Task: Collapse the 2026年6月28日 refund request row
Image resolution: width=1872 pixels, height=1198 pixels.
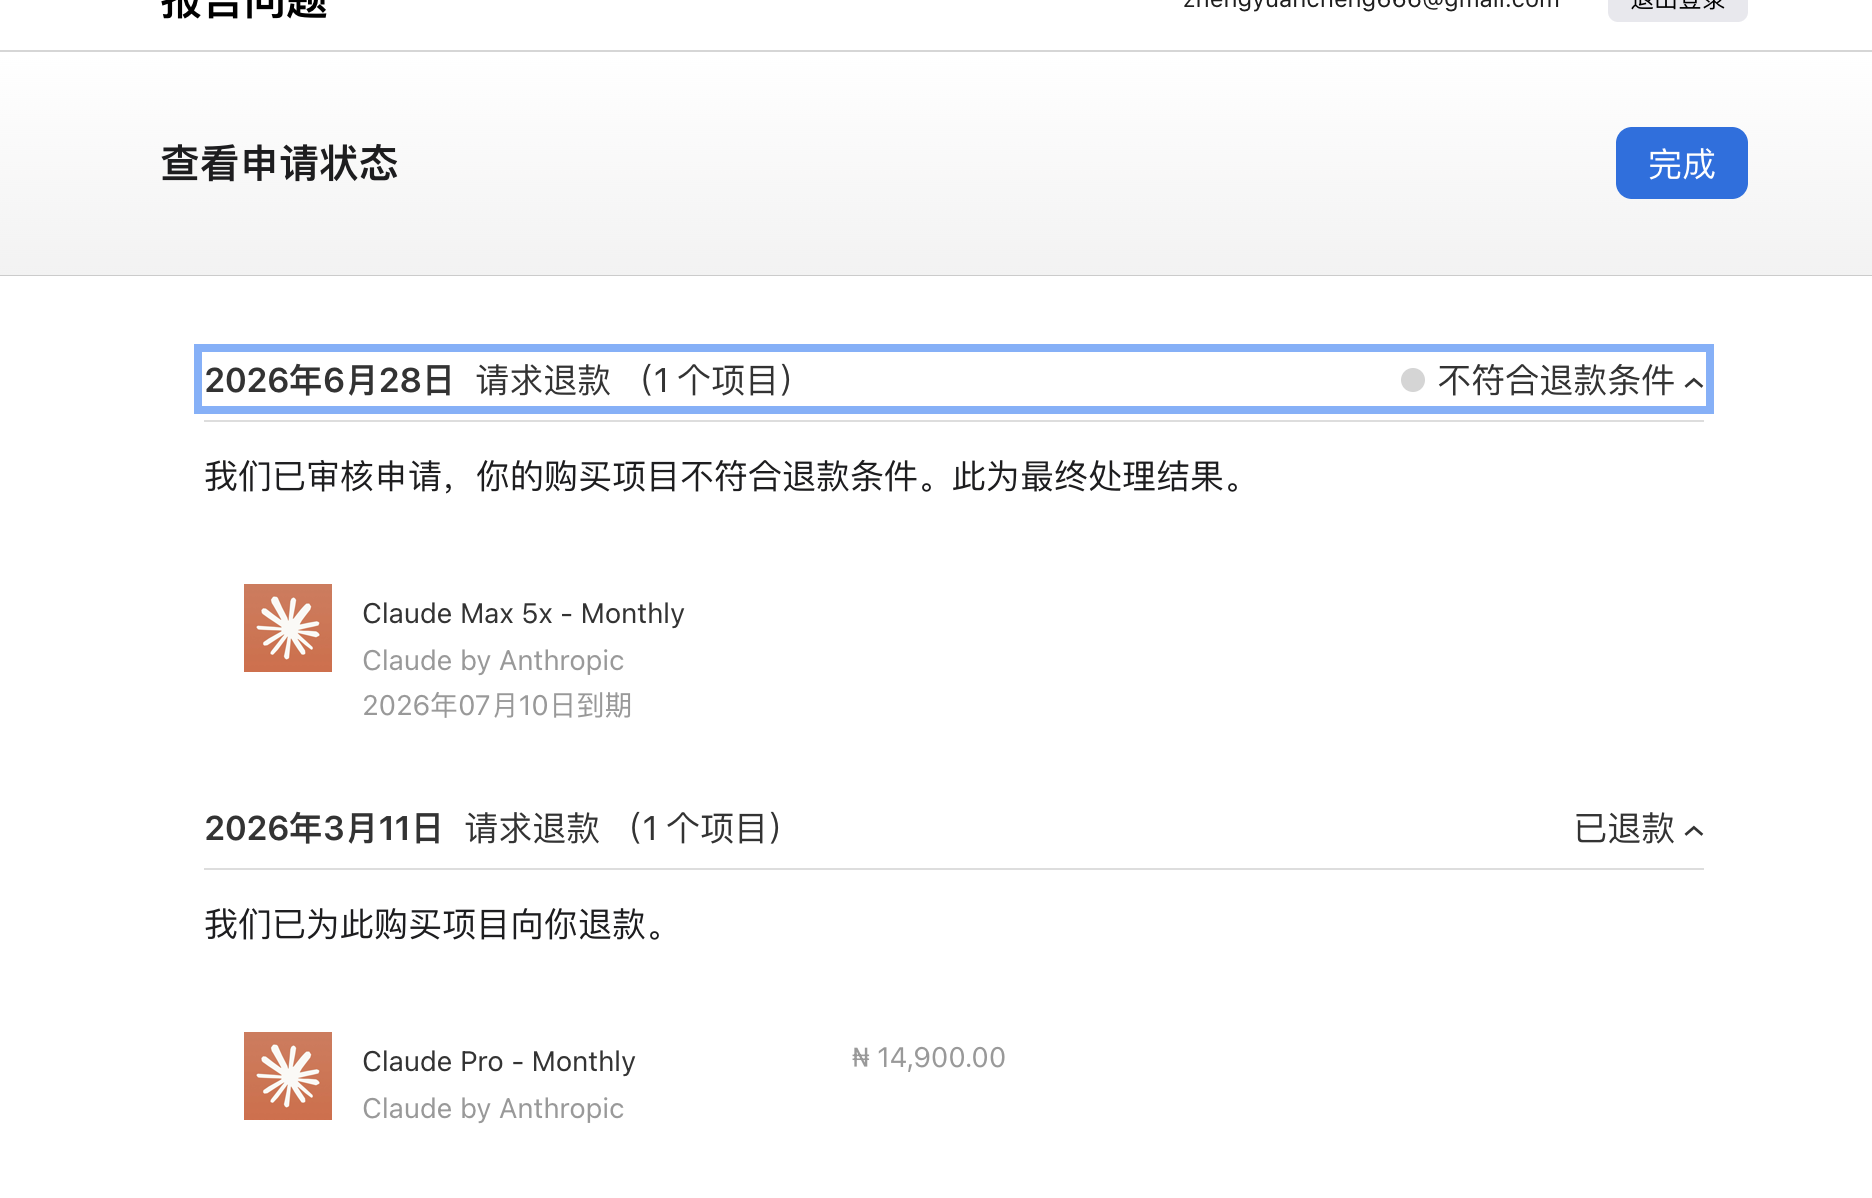Action: click(x=953, y=380)
